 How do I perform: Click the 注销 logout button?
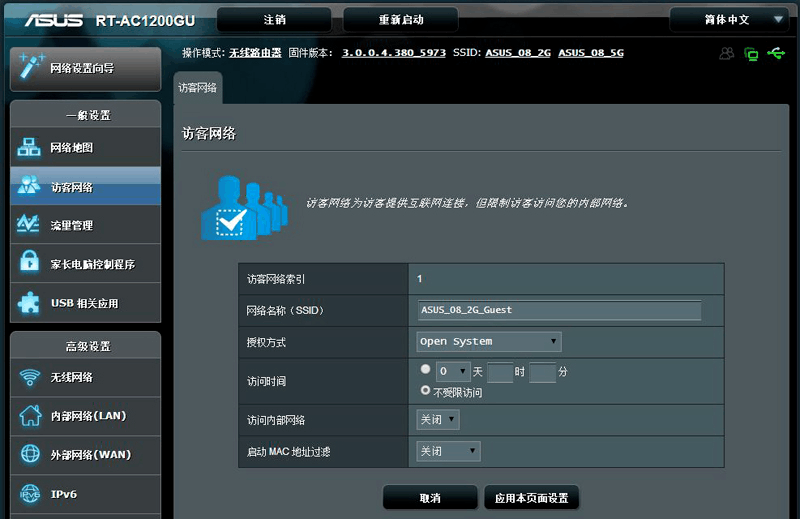(274, 20)
